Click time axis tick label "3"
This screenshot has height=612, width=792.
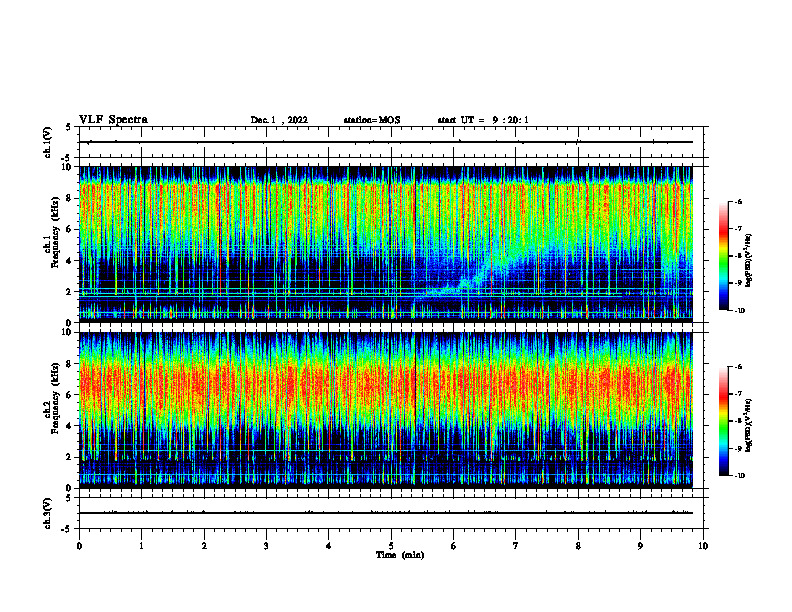(x=266, y=546)
